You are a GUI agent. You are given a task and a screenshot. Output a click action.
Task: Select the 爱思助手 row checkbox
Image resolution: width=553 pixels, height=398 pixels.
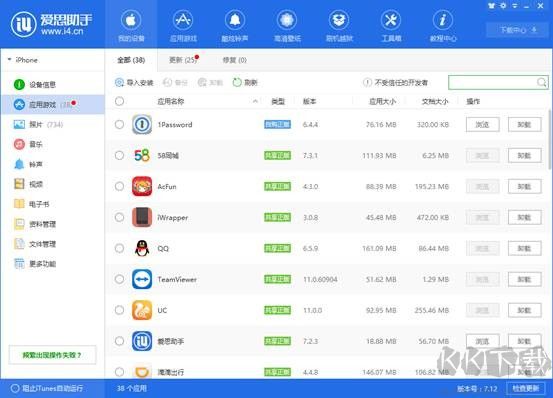pos(120,341)
